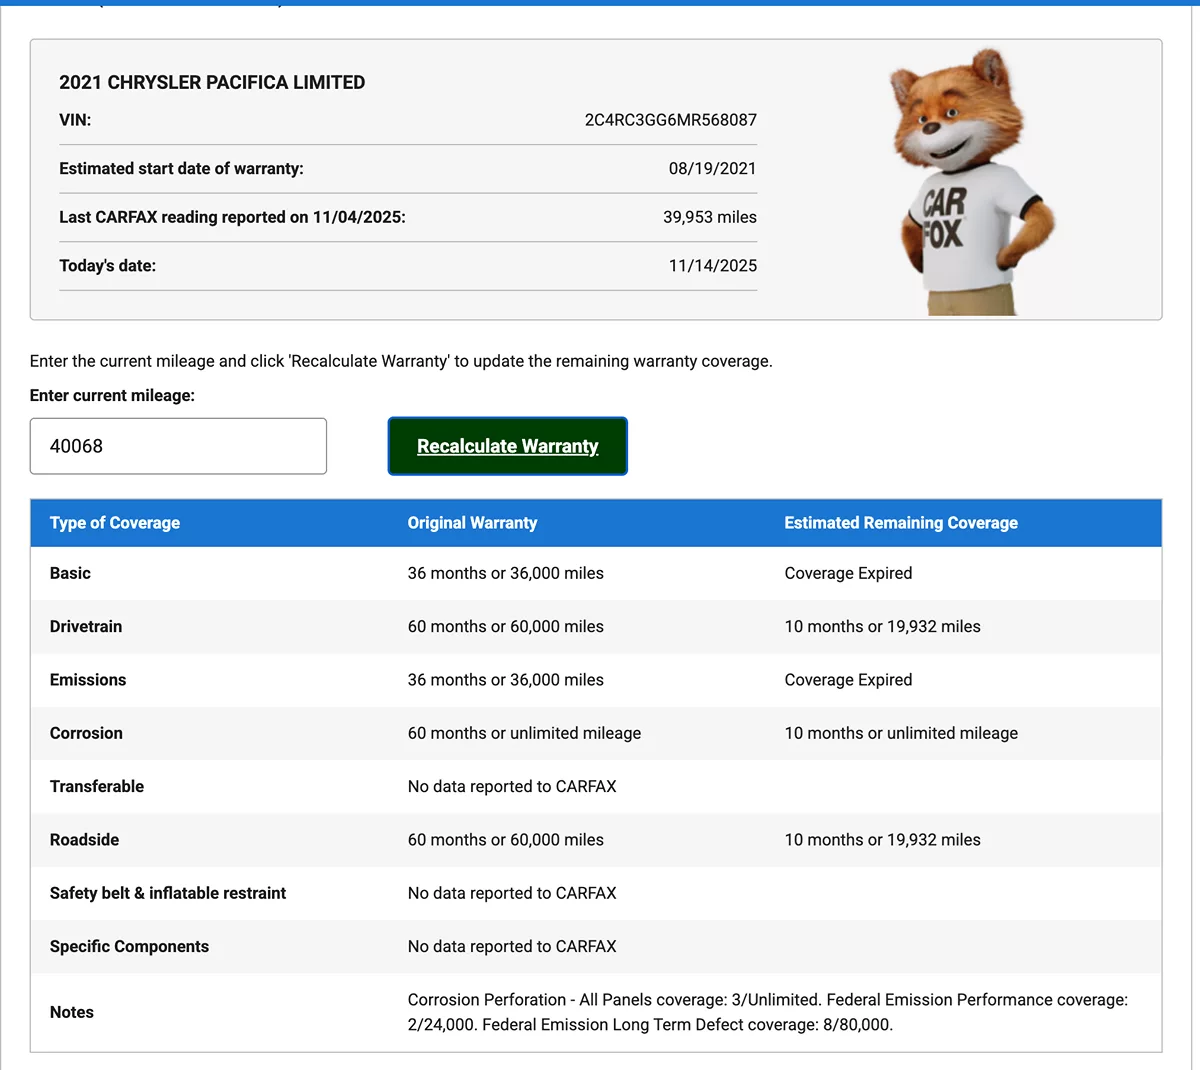The width and height of the screenshot is (1200, 1070).
Task: Click the Type of Coverage column header
Action: coord(115,523)
